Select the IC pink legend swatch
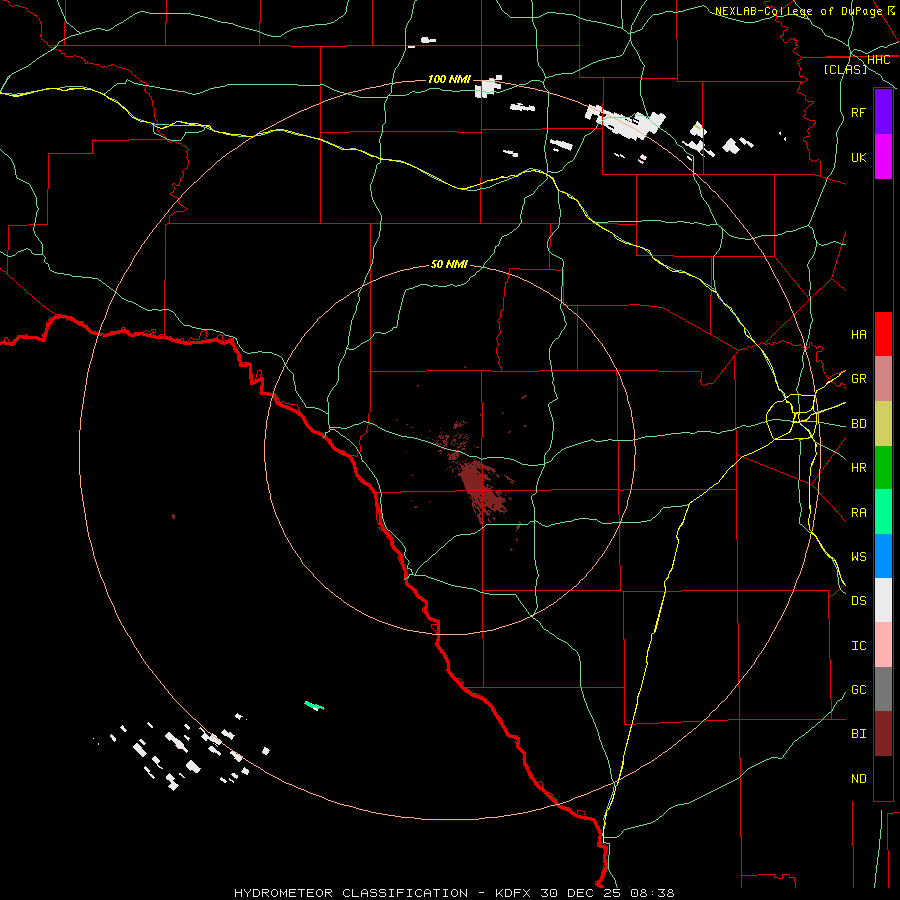 click(883, 645)
